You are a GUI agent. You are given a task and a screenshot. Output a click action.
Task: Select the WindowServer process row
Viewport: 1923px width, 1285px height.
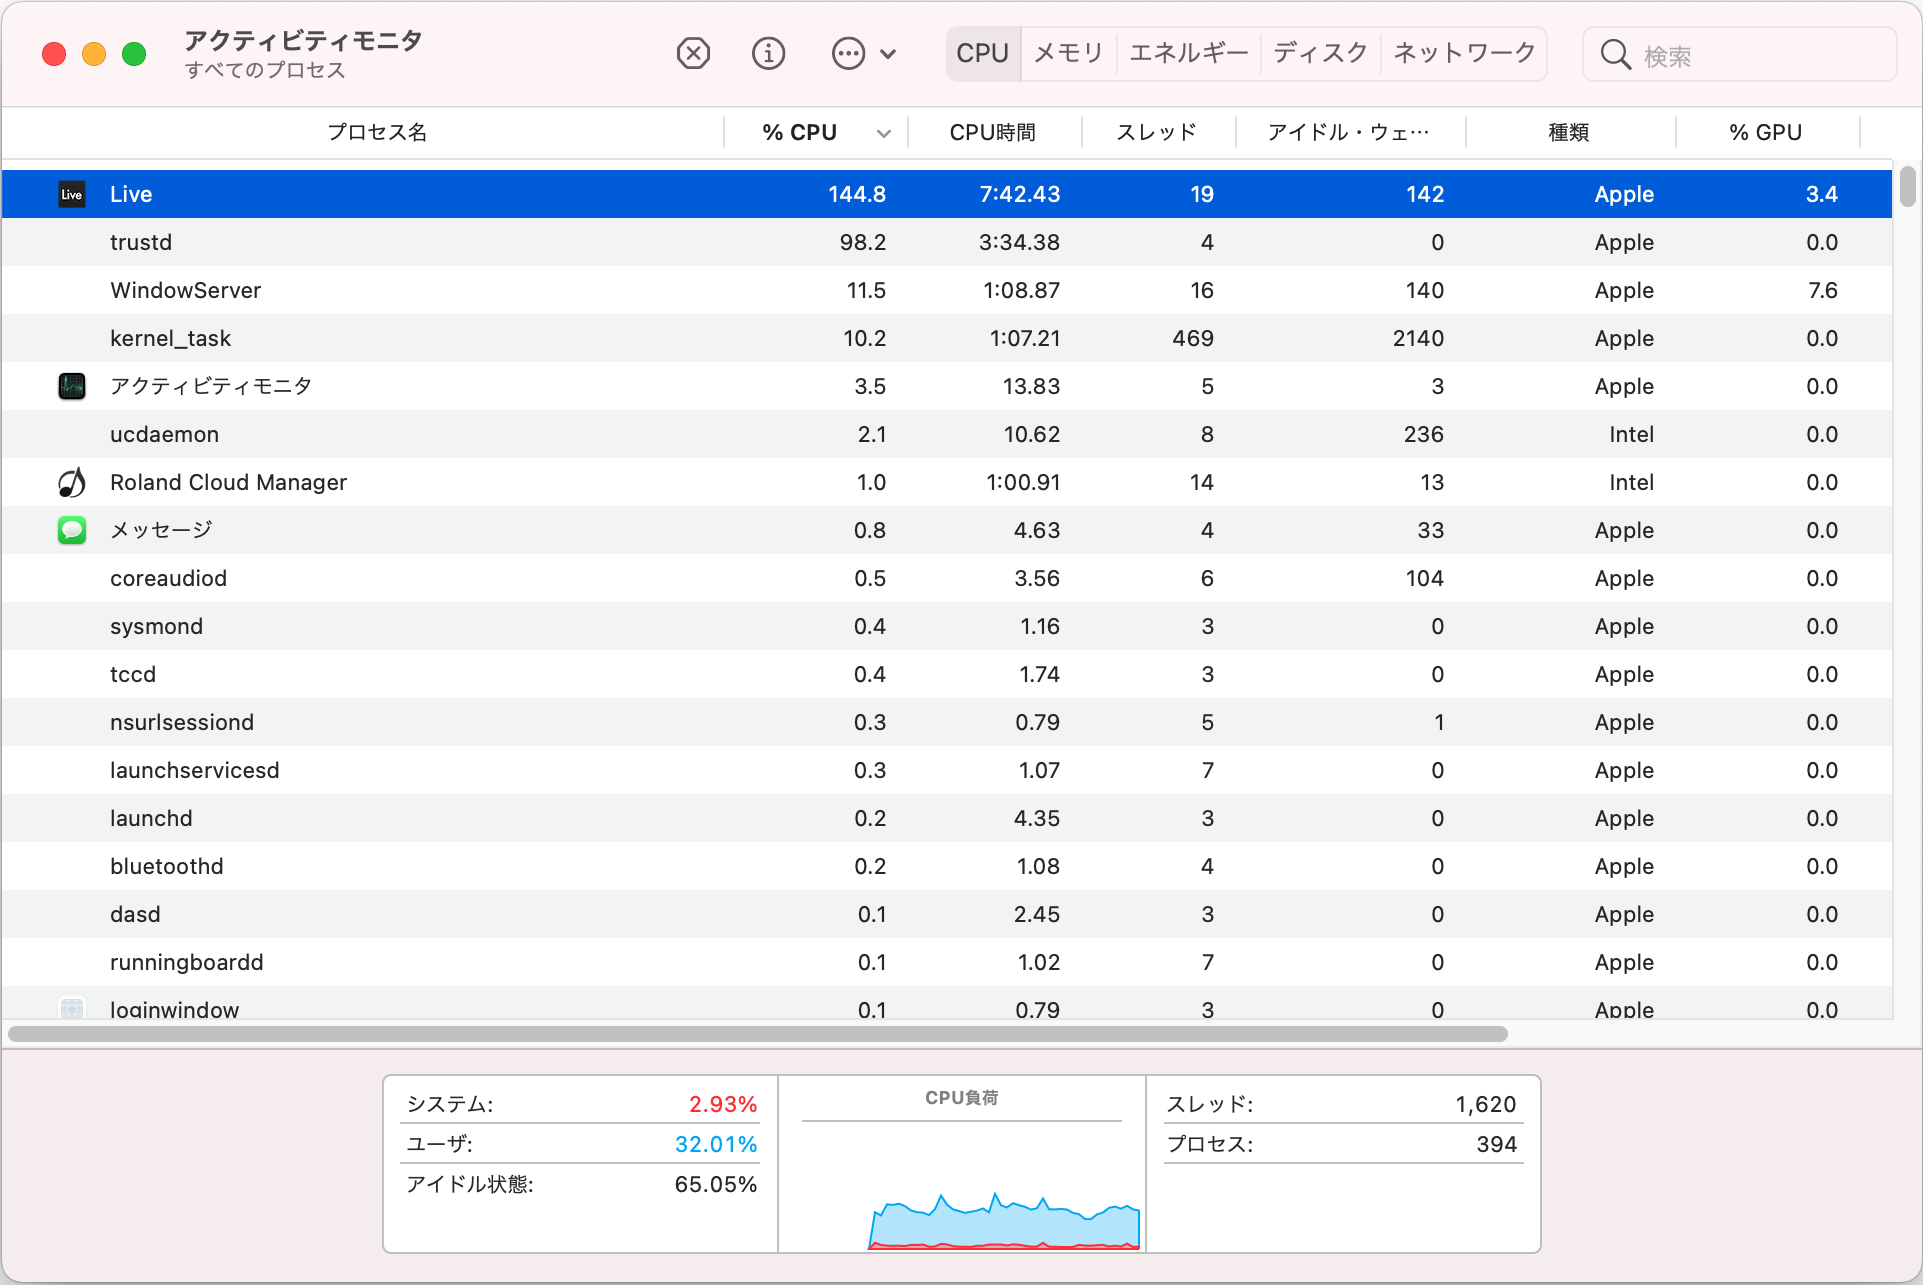coord(947,290)
